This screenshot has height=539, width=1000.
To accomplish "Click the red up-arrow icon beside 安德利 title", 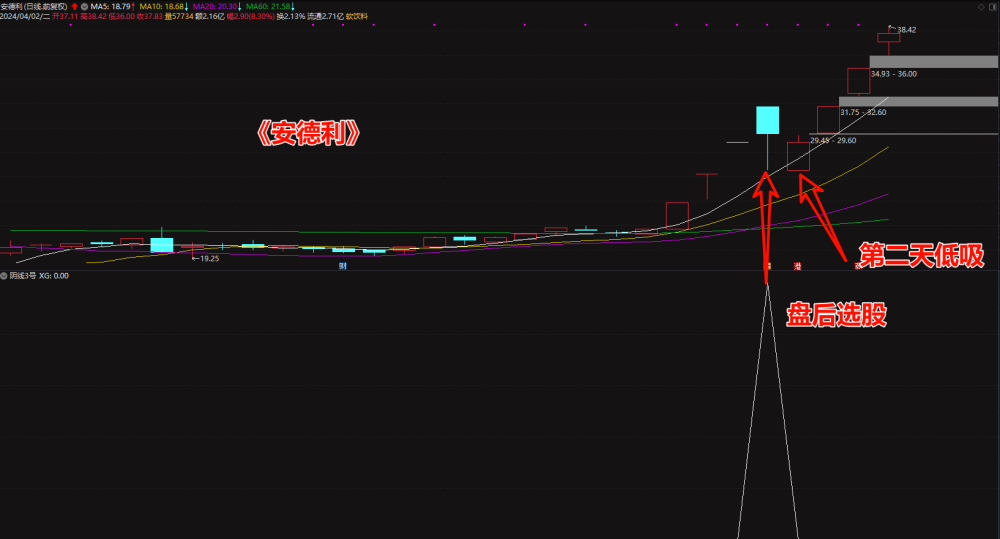I will 75,6.
